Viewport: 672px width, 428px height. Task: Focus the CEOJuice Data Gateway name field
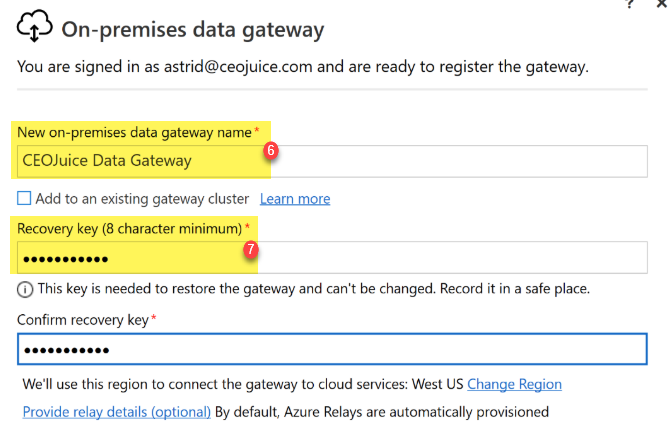332,162
